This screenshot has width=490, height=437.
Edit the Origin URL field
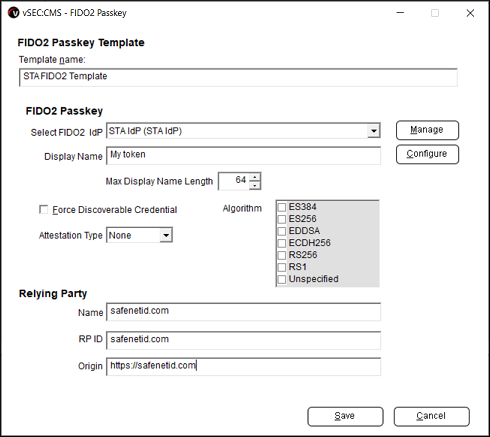pos(243,367)
